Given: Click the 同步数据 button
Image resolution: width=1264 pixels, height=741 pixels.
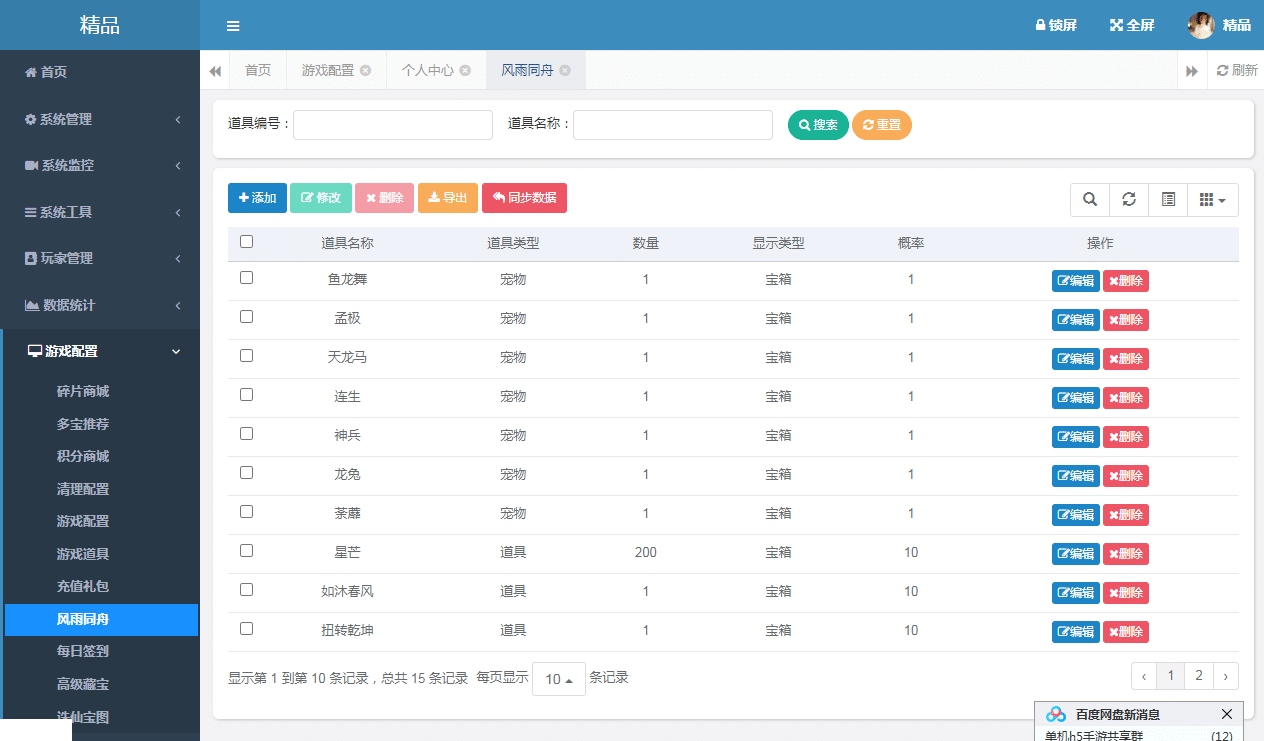Looking at the screenshot, I should point(524,198).
